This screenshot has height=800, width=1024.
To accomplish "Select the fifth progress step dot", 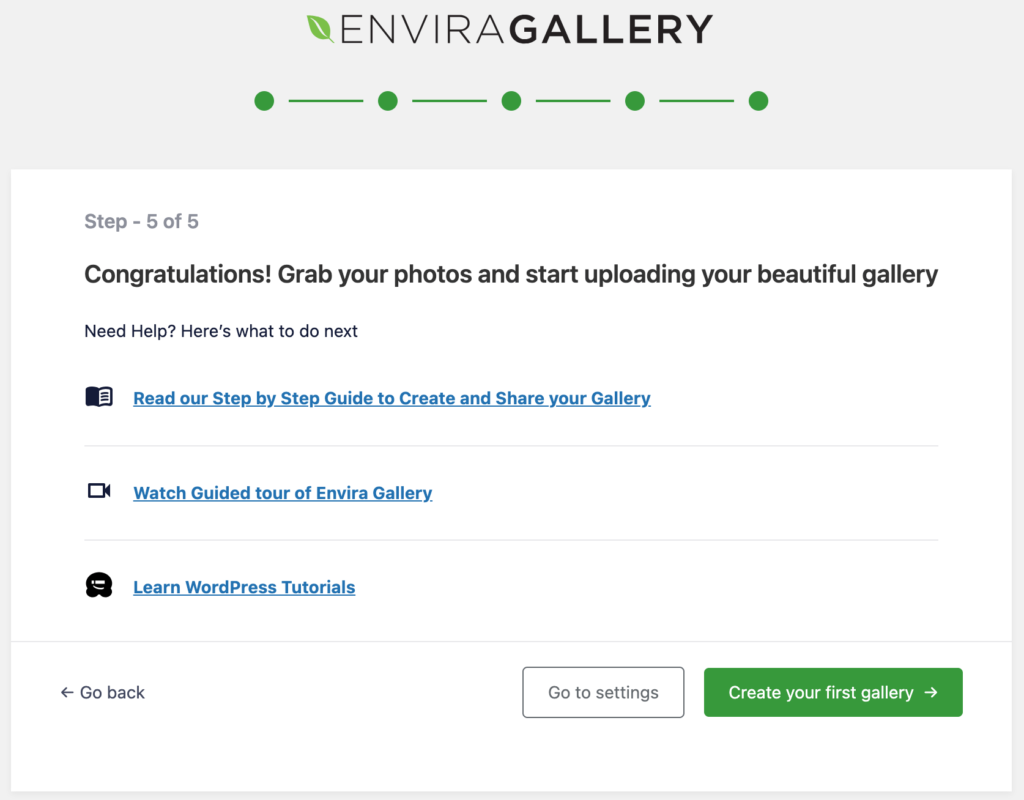I will click(758, 101).
